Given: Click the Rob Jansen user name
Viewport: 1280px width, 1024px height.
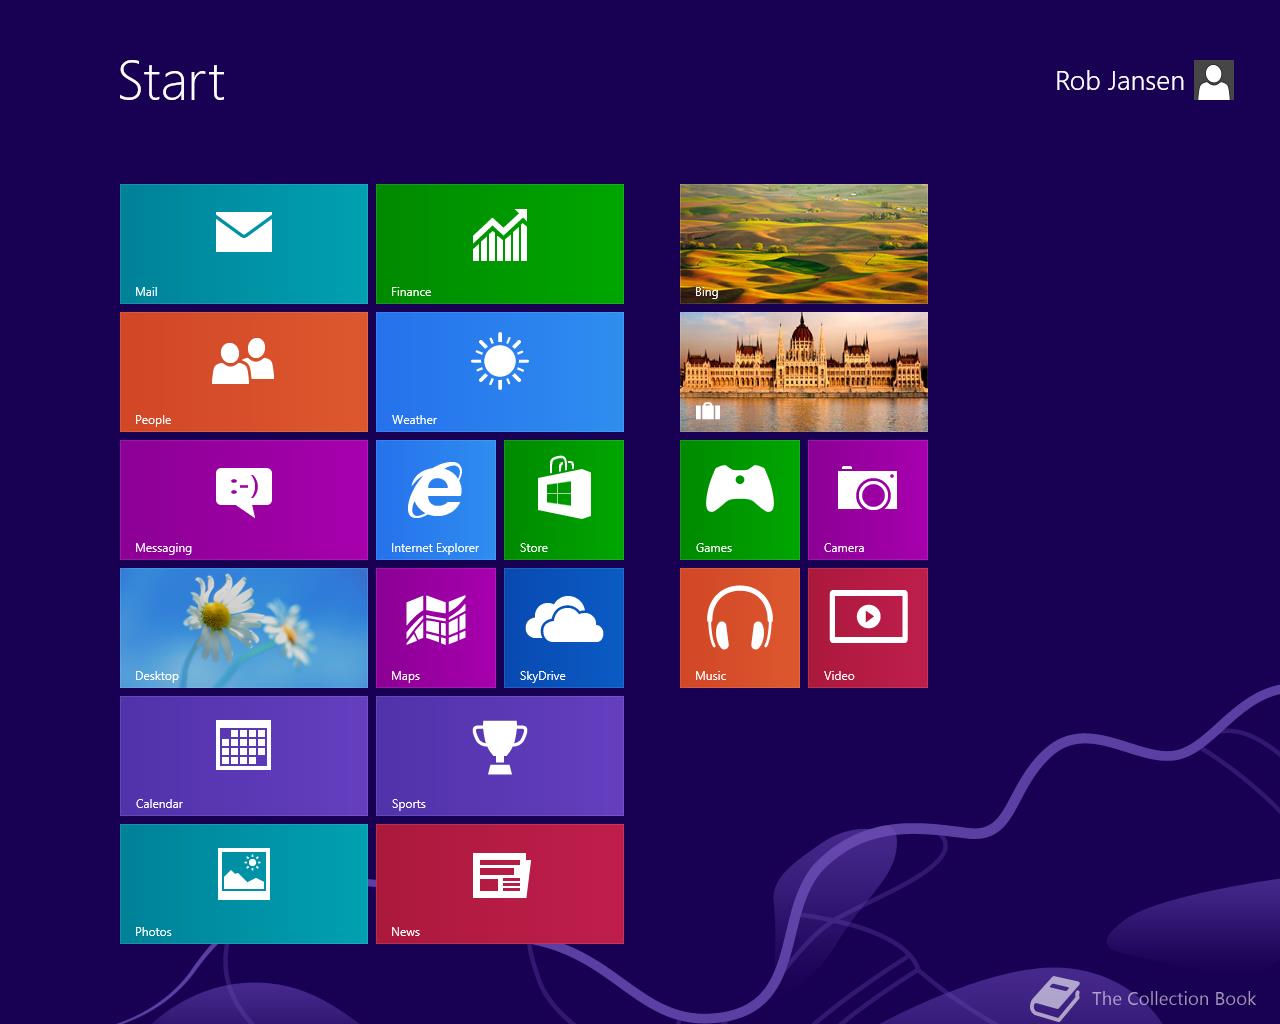Looking at the screenshot, I should pos(1120,81).
